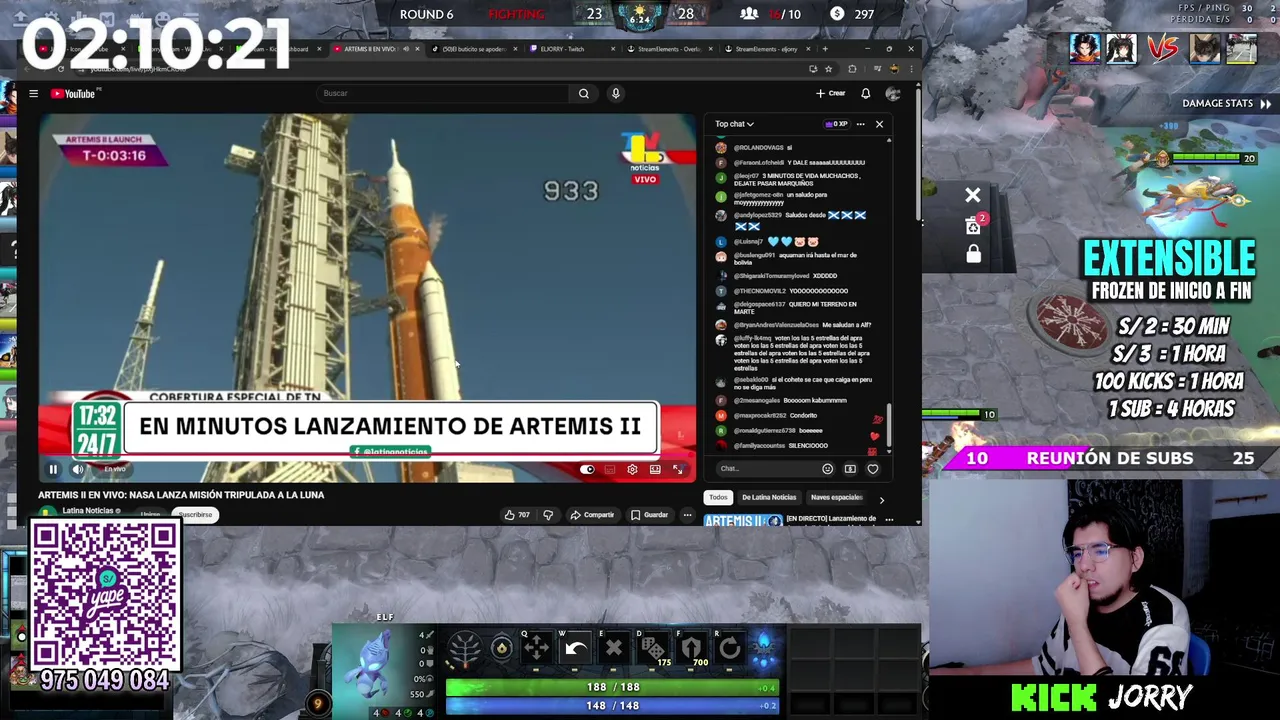Go to YouTube home via the logo

tap(73, 94)
